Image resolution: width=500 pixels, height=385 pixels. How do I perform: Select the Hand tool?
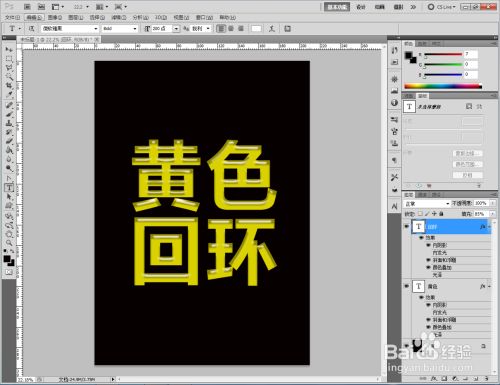point(9,234)
